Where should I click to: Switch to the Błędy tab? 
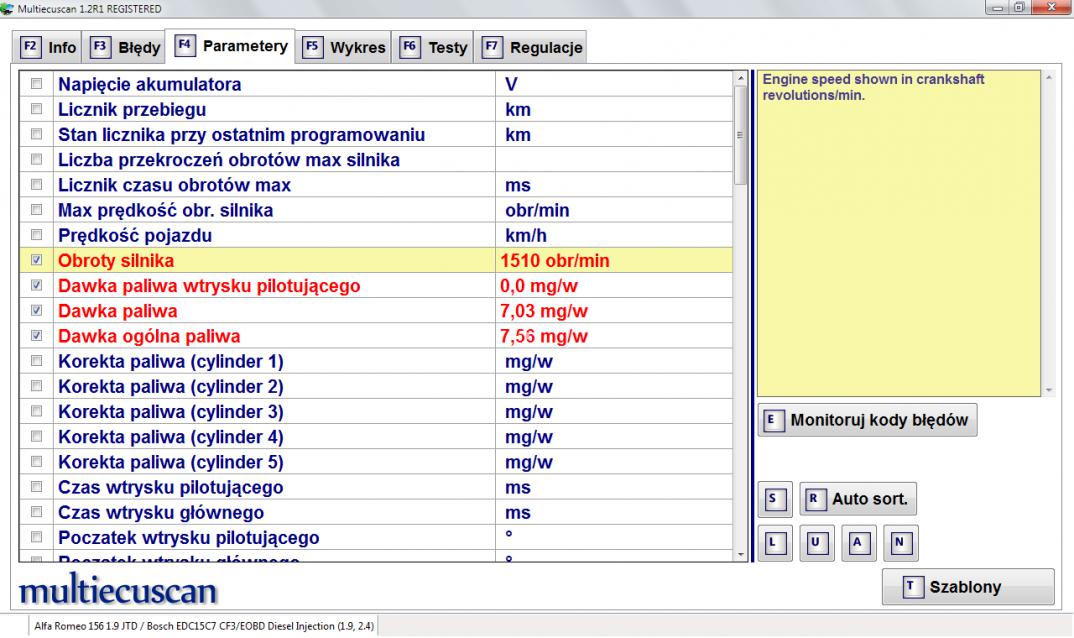pos(126,47)
